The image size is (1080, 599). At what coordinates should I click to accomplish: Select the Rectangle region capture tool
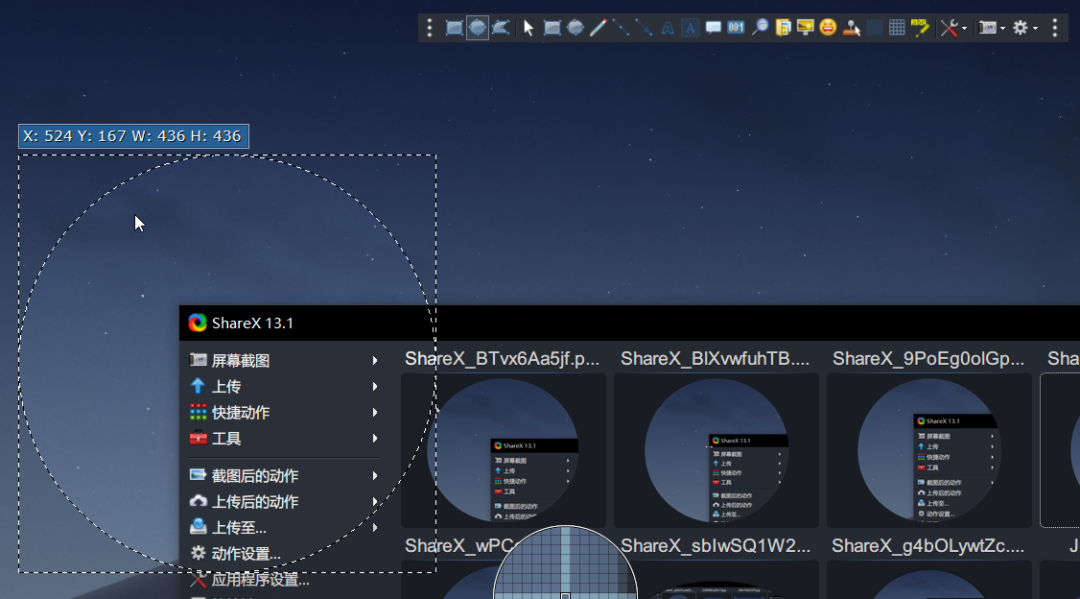click(454, 28)
